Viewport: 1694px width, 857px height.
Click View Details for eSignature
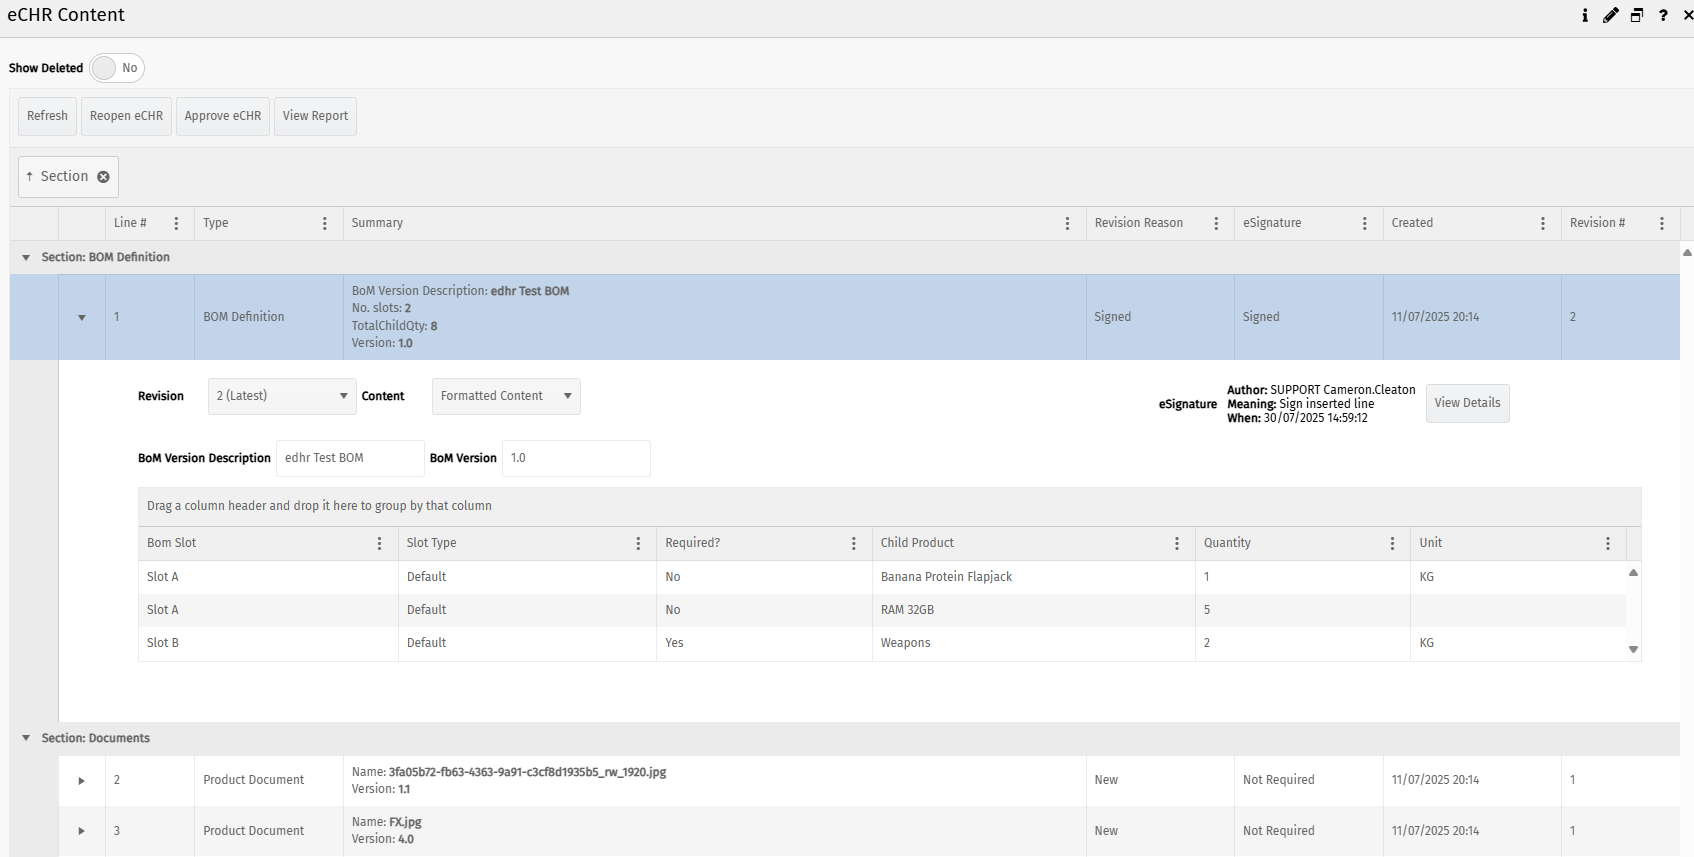pos(1466,403)
